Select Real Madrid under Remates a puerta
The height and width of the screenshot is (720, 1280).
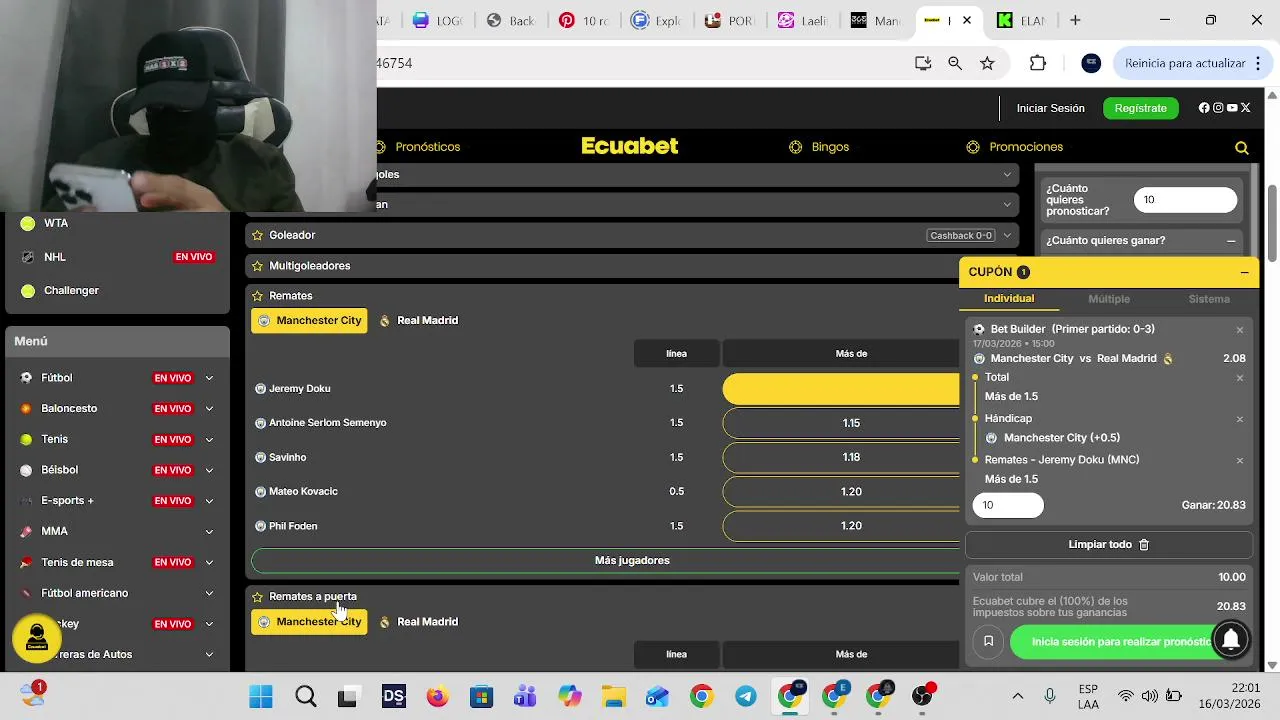pyautogui.click(x=418, y=622)
